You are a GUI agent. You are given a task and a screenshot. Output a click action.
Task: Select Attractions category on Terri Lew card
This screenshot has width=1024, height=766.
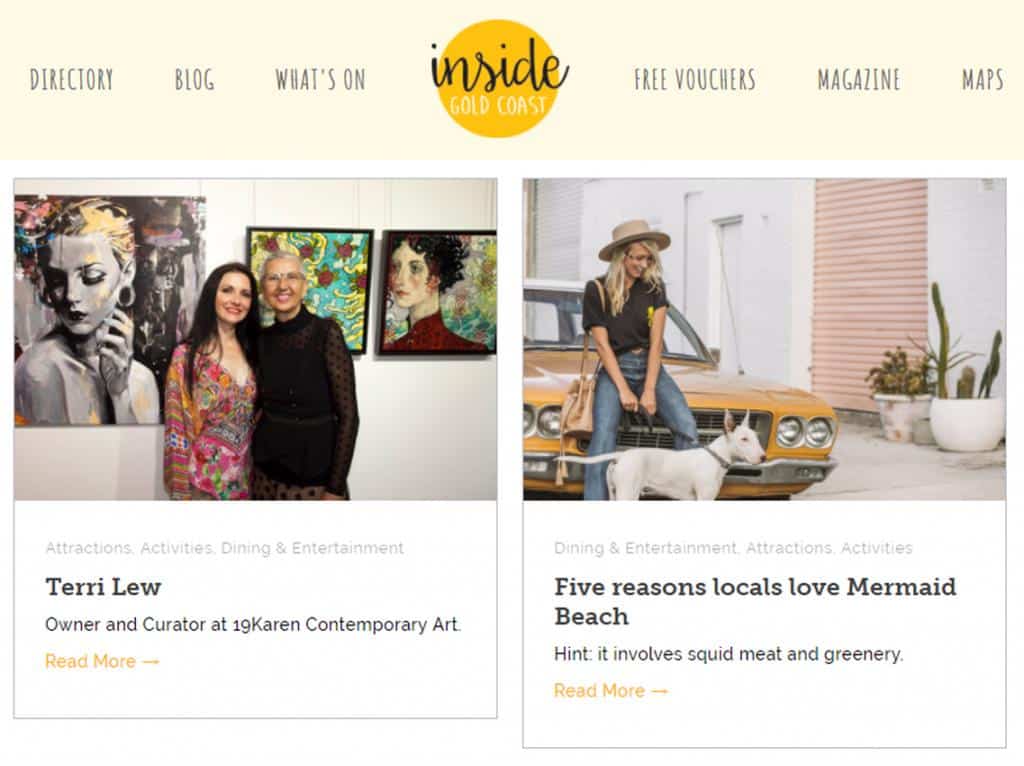coord(88,548)
